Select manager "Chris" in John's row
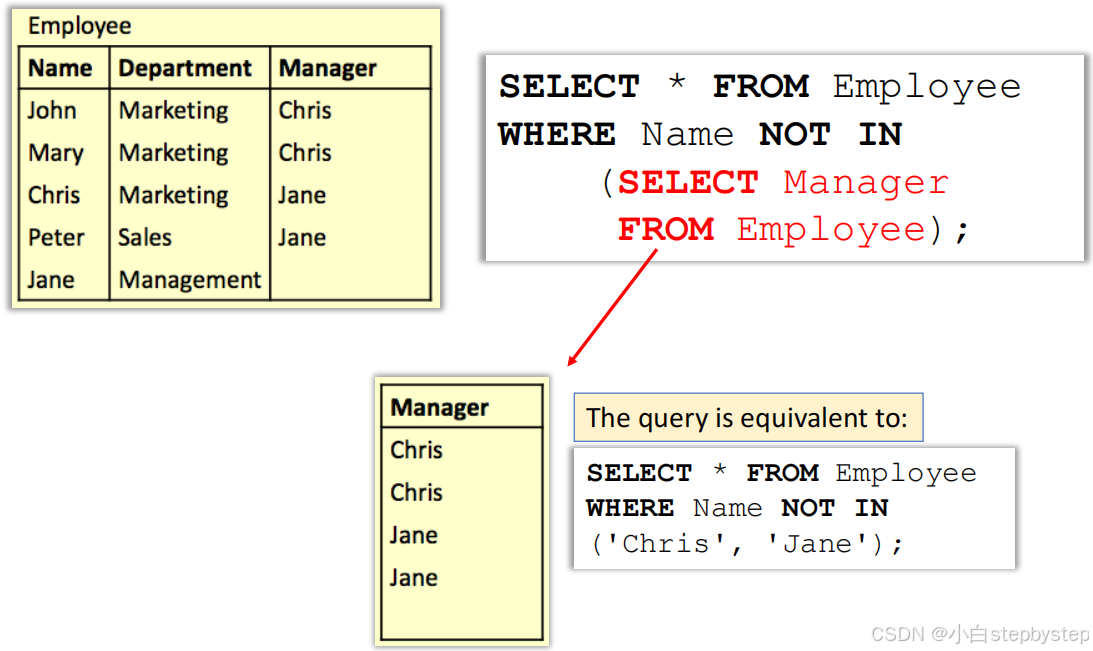Viewport: 1093px width, 651px height. (305, 111)
